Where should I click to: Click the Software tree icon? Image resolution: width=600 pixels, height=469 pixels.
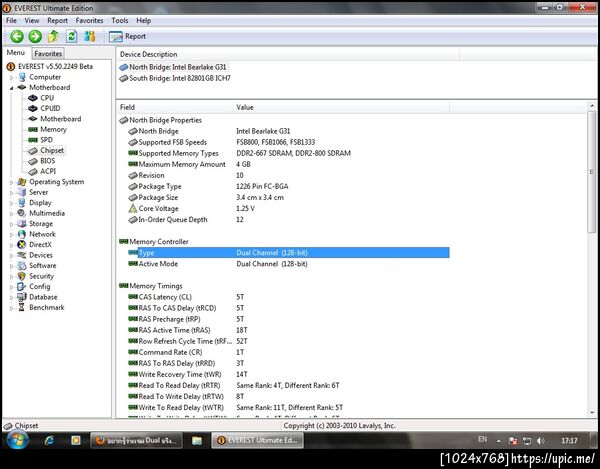coord(22,265)
